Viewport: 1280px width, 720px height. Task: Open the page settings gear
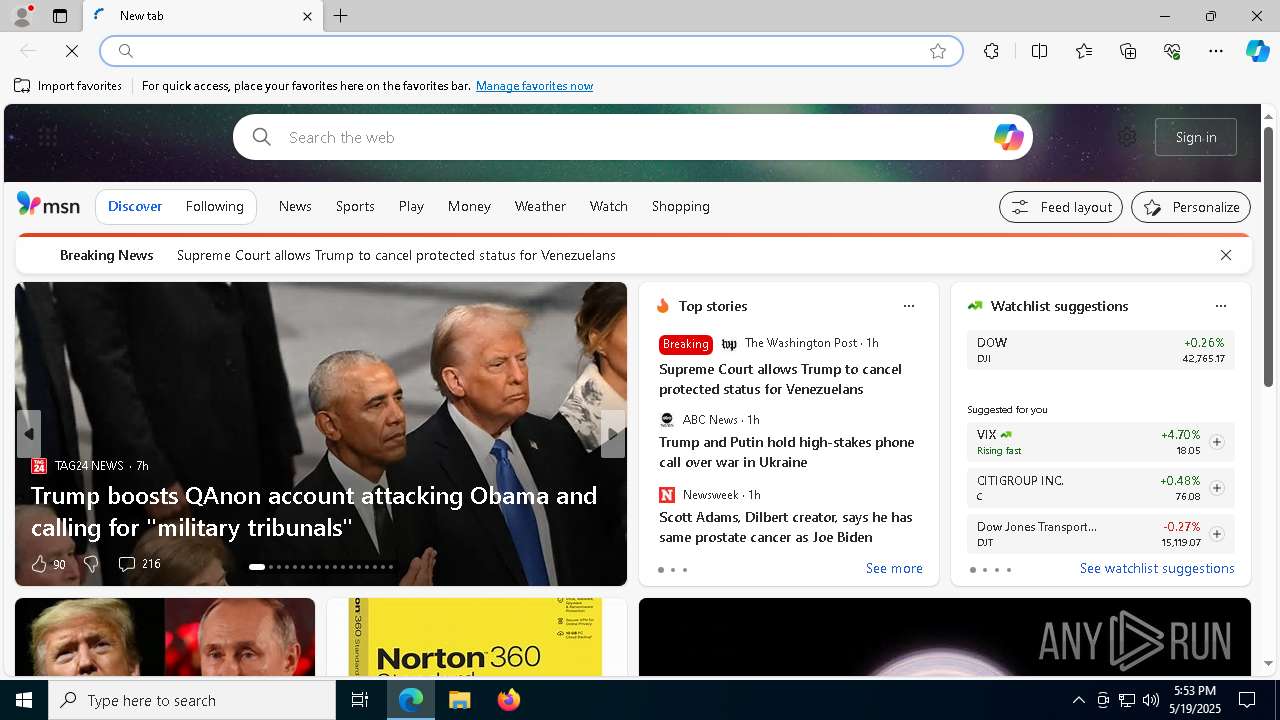click(1127, 137)
